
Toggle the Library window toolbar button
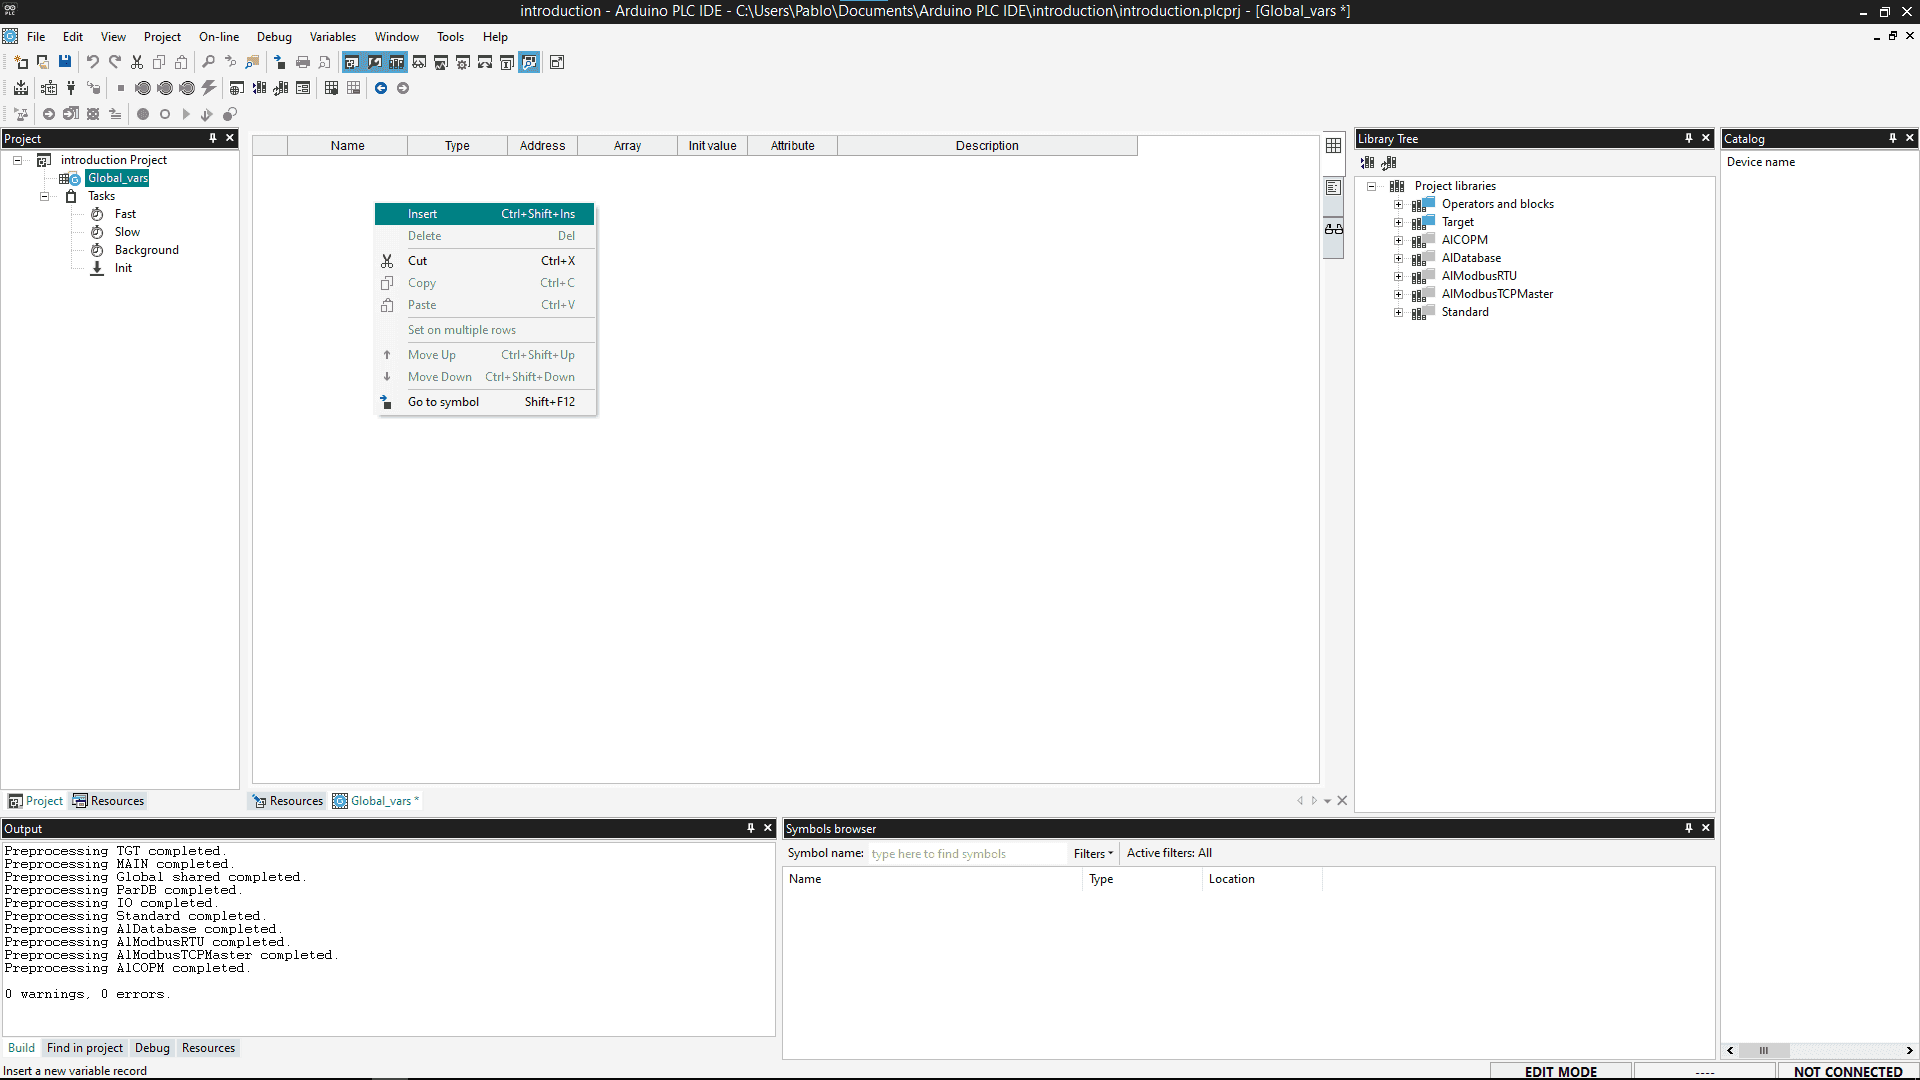pos(397,62)
